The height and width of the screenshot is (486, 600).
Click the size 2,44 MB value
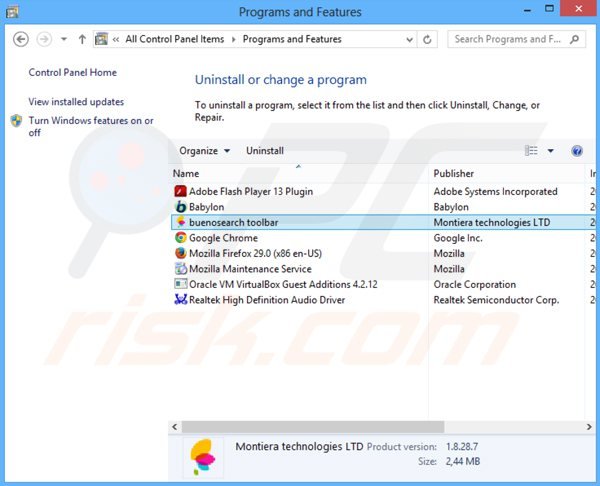(463, 462)
